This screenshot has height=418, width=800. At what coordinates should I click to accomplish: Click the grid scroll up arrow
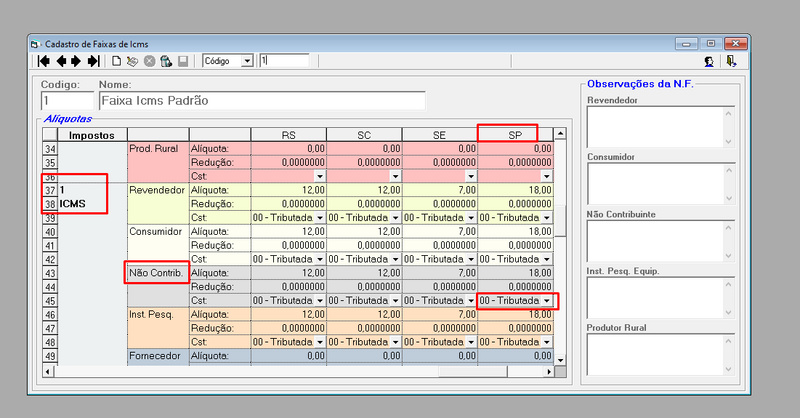(x=560, y=134)
